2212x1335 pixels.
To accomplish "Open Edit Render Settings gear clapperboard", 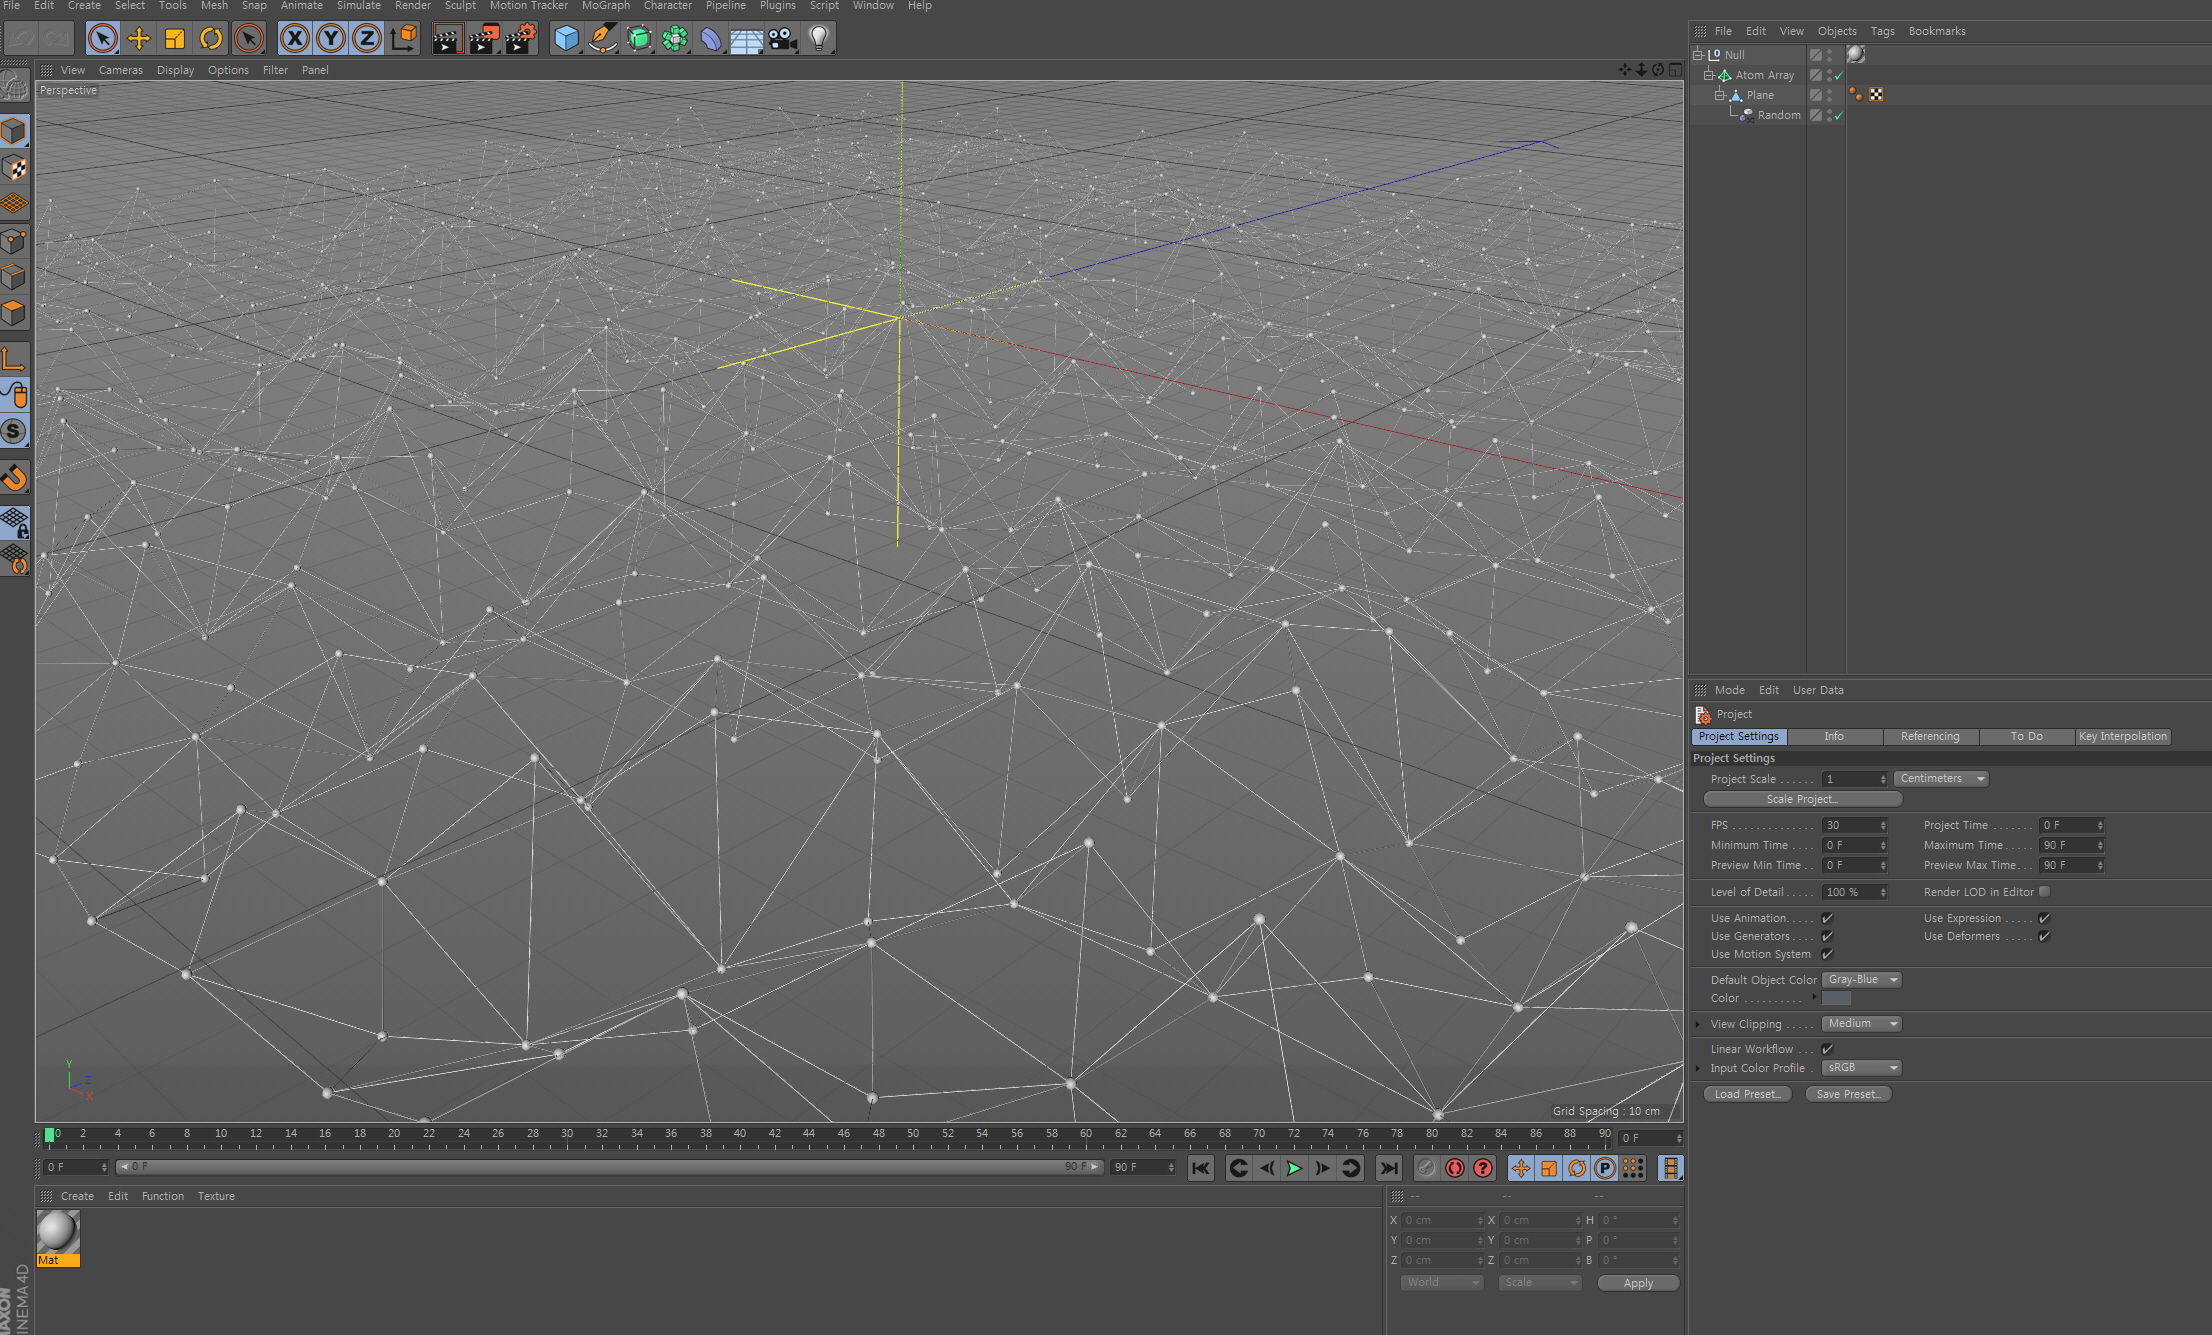I will [x=521, y=39].
